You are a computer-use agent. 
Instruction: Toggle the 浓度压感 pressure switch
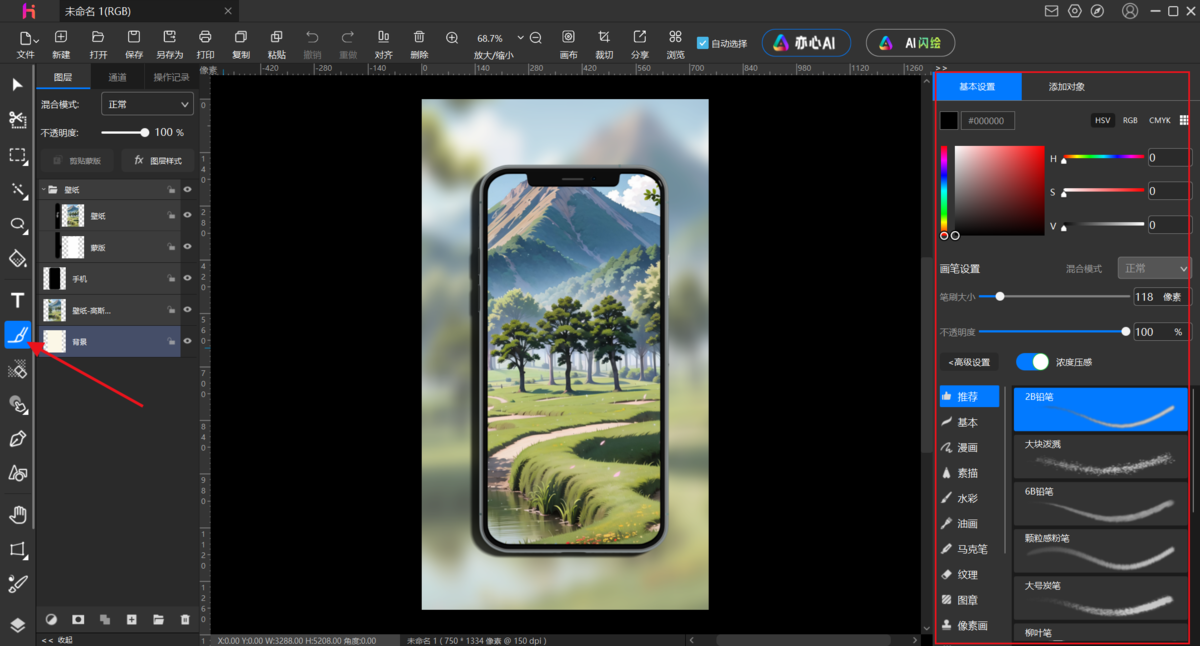[x=1032, y=362]
